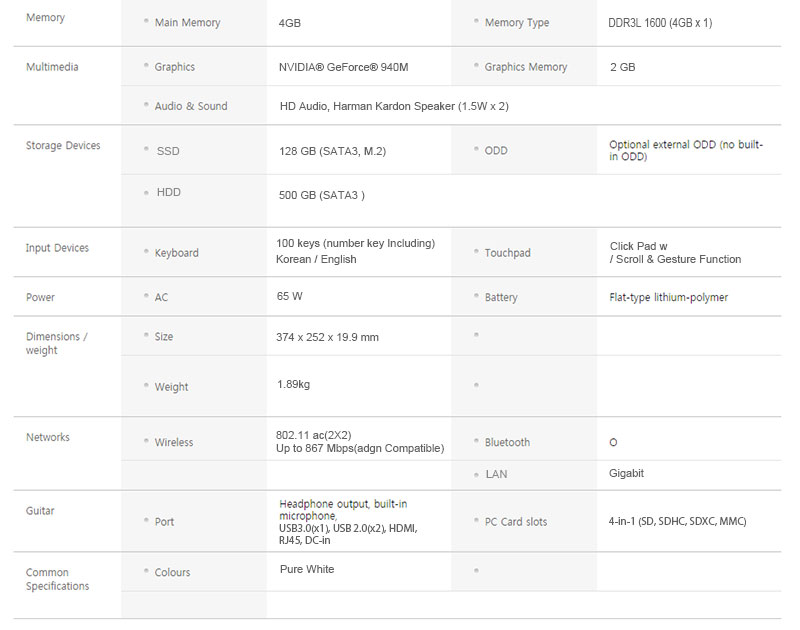The height and width of the screenshot is (630, 800).
Task: Click the Bluetooth spec label
Action: point(507,442)
